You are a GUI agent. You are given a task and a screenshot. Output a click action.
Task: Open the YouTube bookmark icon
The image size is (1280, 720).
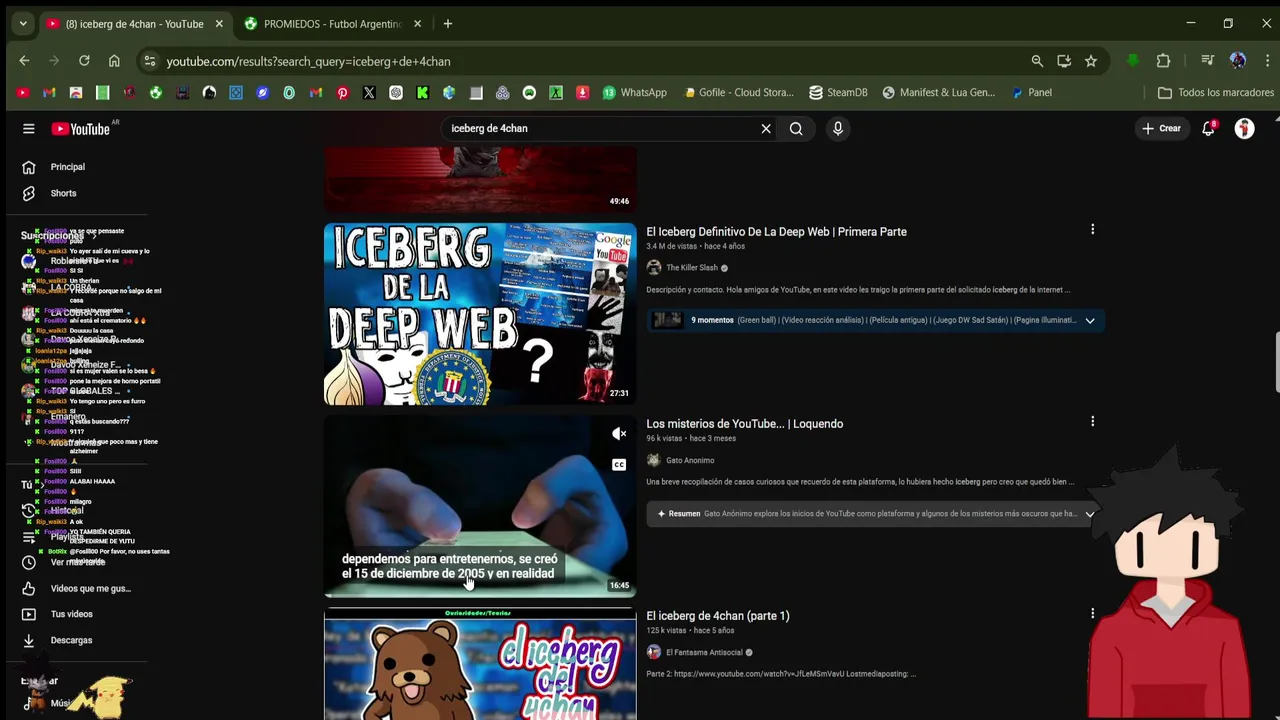click(x=23, y=92)
